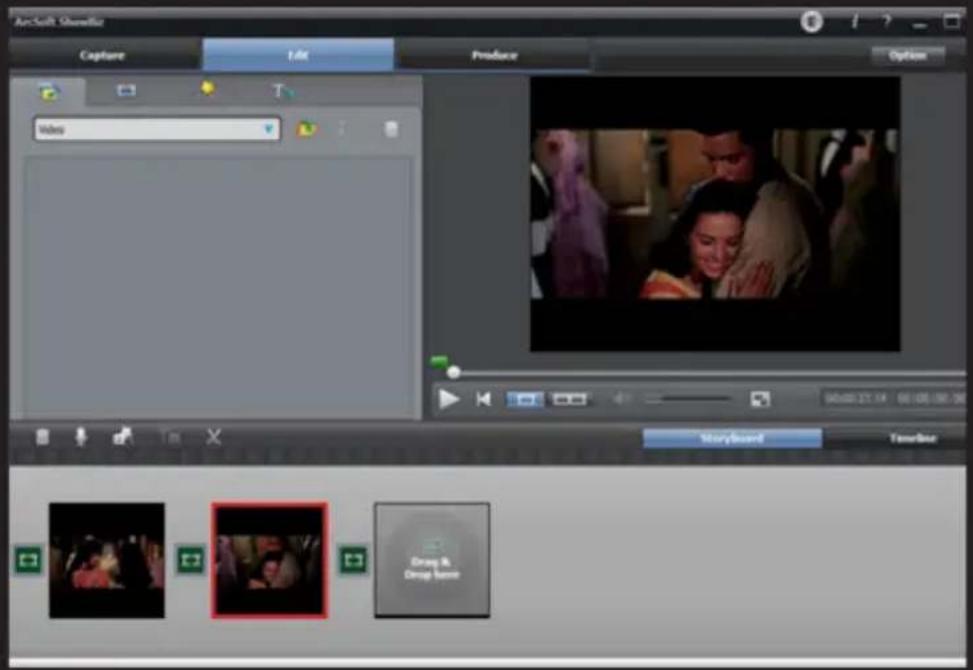
Task: Click the open folder icon beside Video dropdown
Action: (x=307, y=130)
